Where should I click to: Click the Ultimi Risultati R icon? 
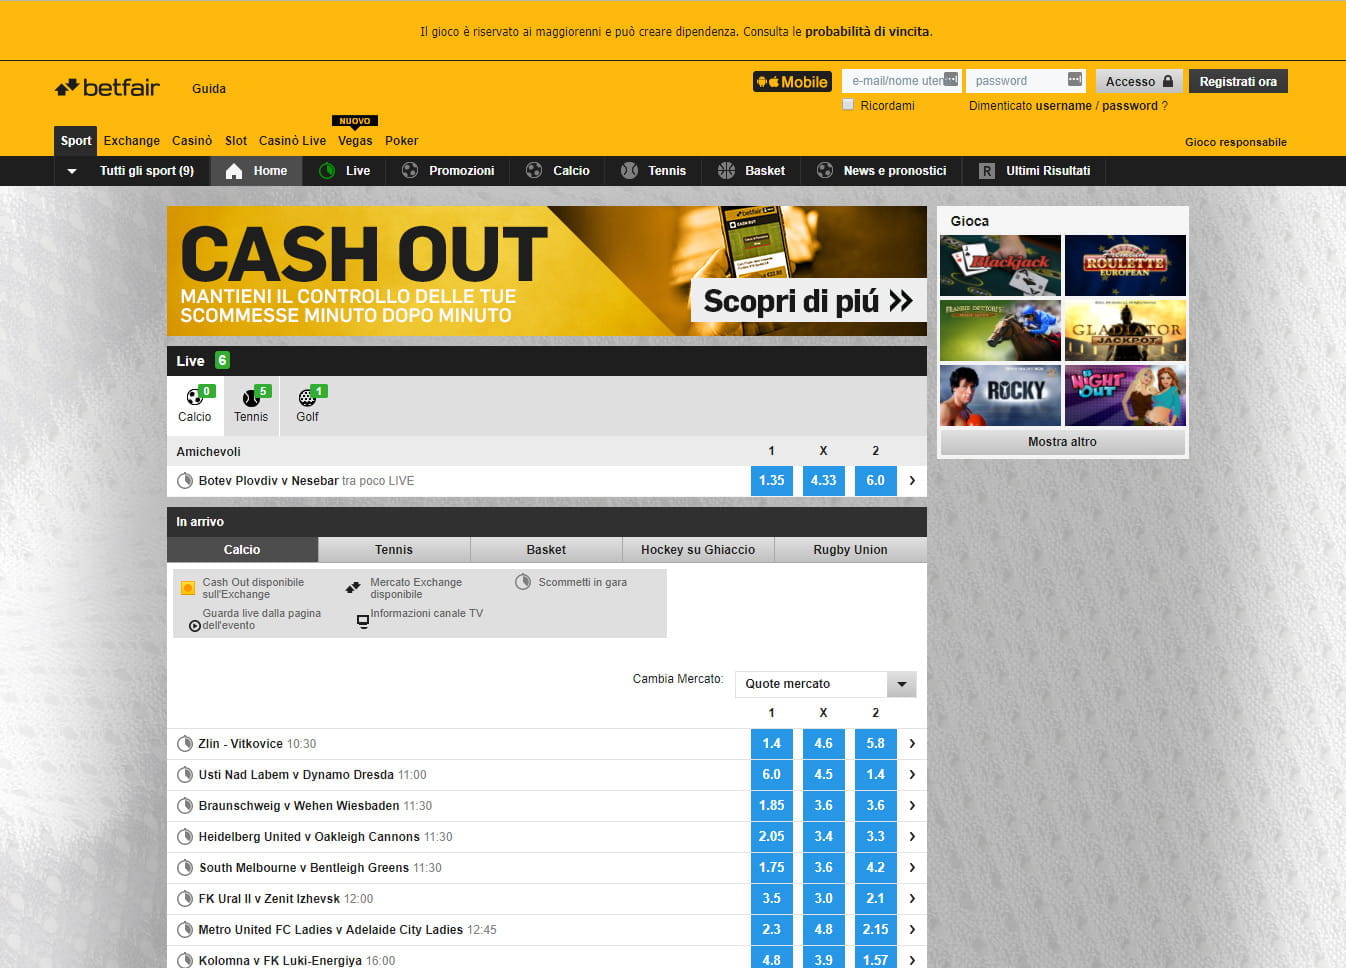pyautogui.click(x=987, y=171)
